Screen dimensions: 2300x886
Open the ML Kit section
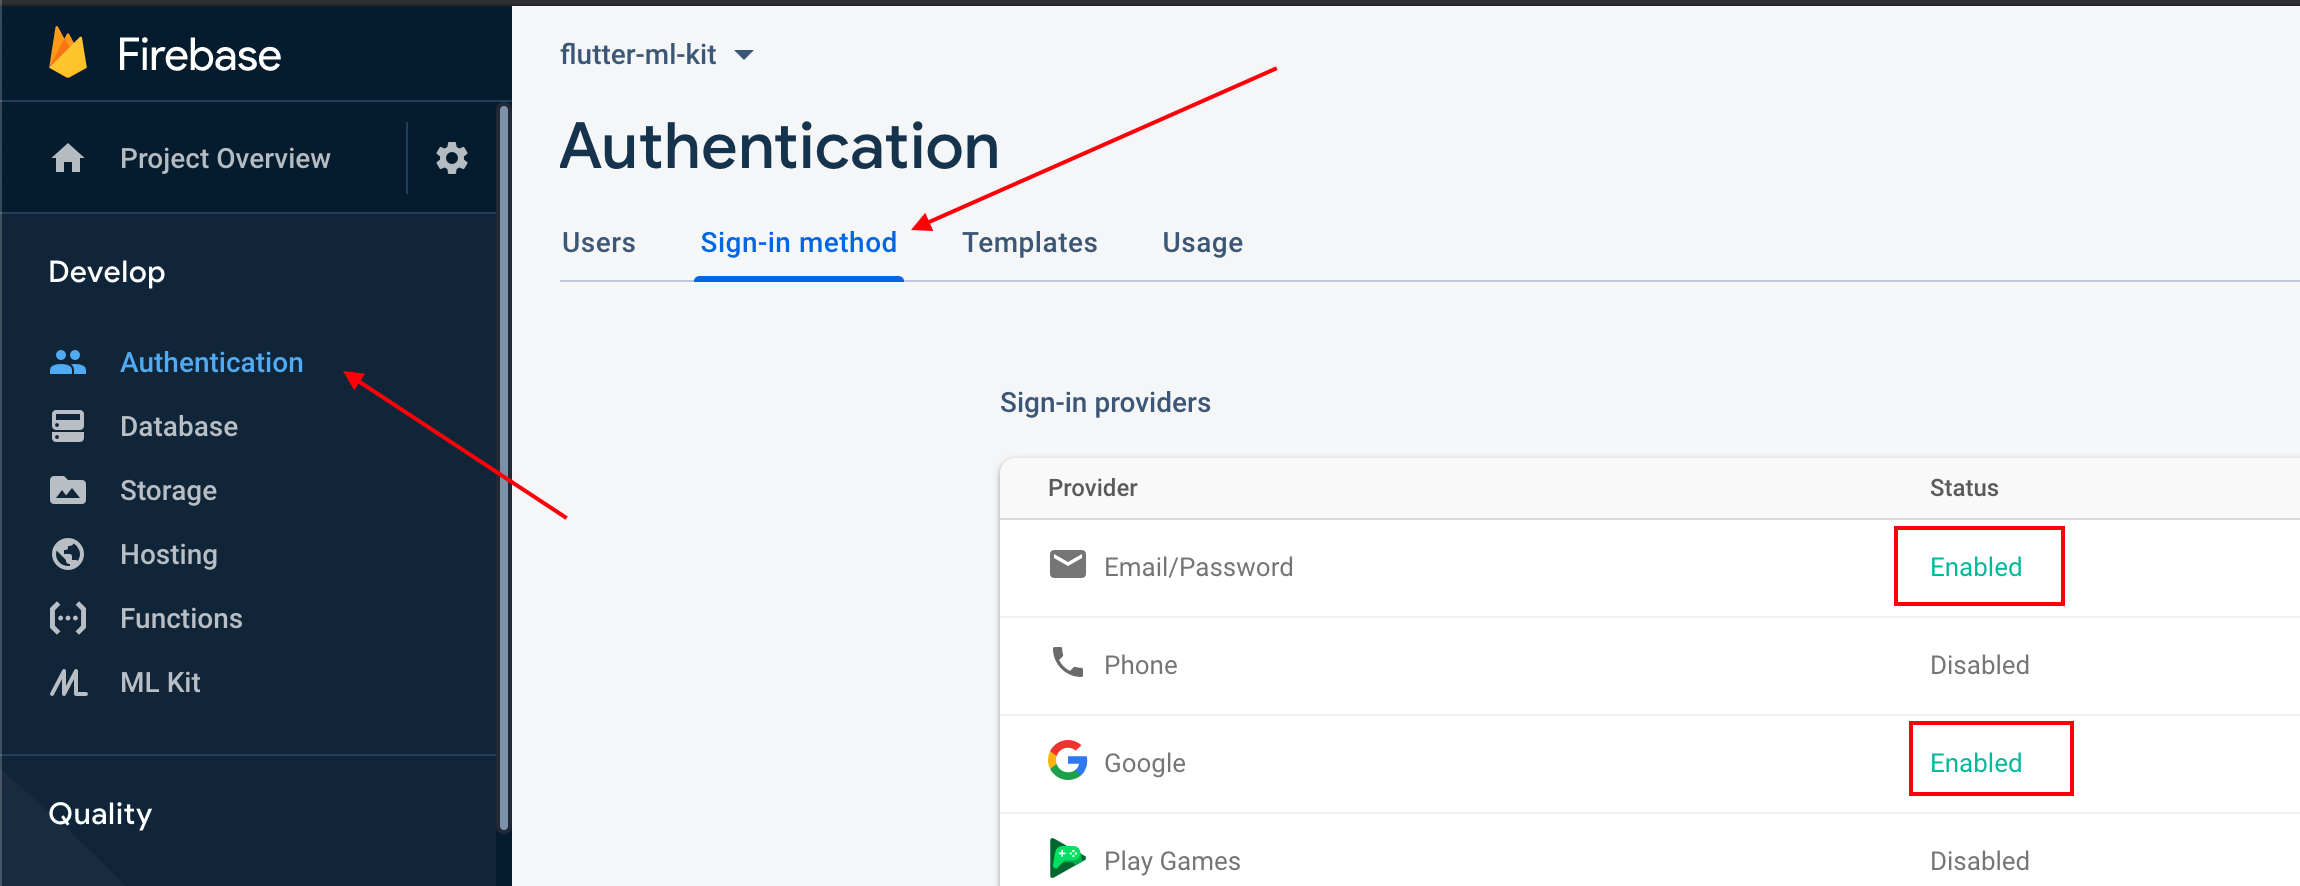click(x=159, y=682)
